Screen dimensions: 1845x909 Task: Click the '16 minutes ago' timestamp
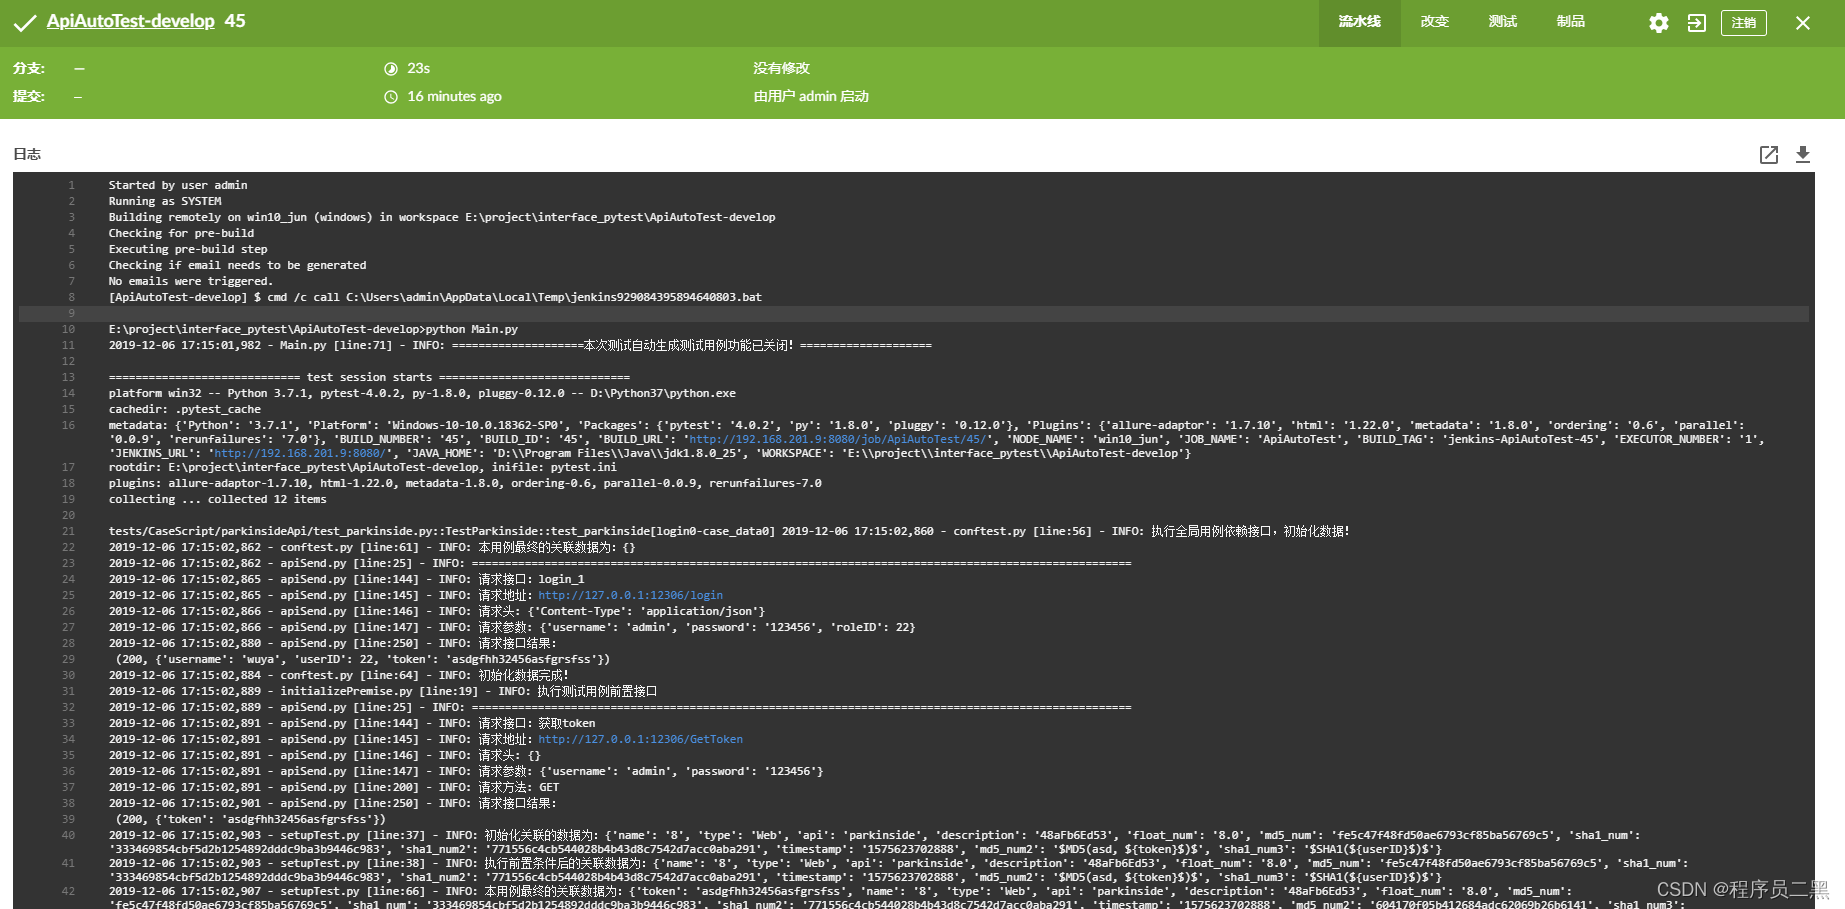454,96
